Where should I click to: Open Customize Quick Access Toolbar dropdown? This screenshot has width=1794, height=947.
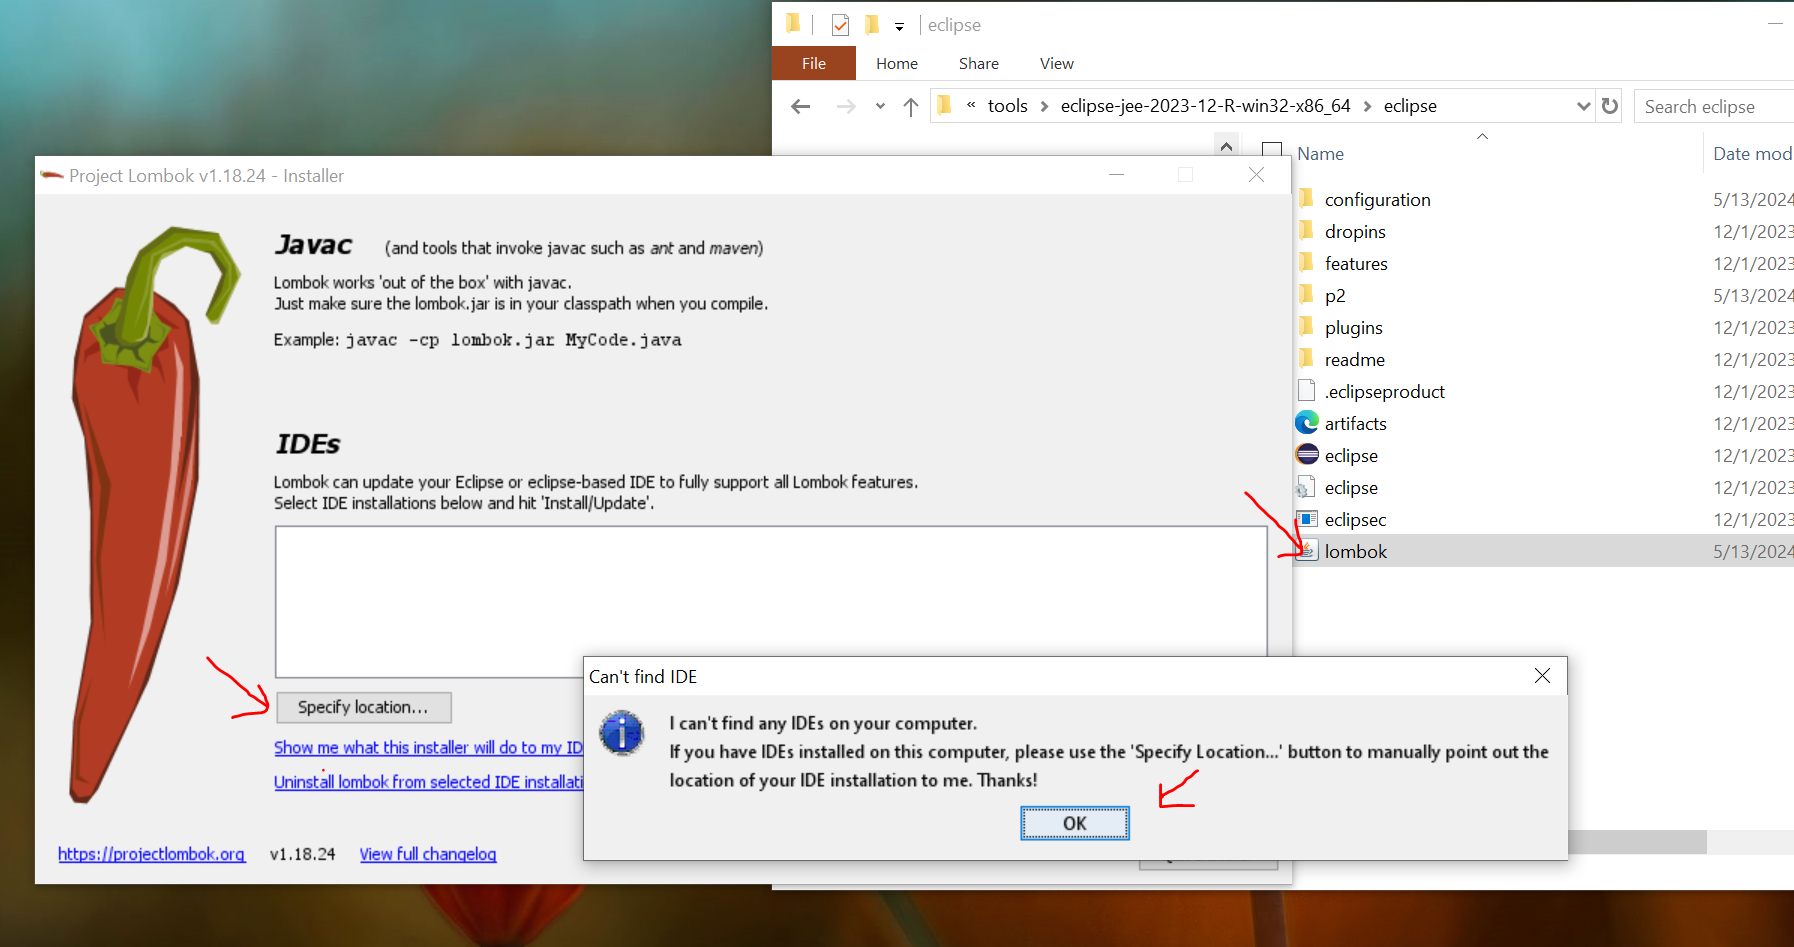899,26
